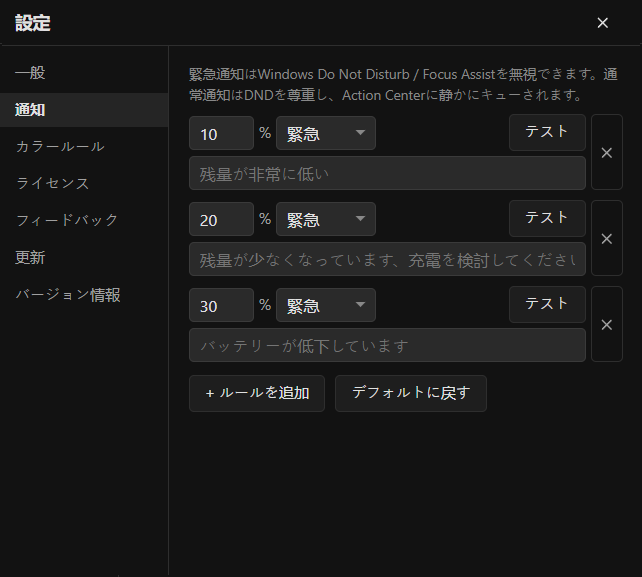Focus the 残量が非常に低い message field
The height and width of the screenshot is (577, 642).
coord(387,173)
